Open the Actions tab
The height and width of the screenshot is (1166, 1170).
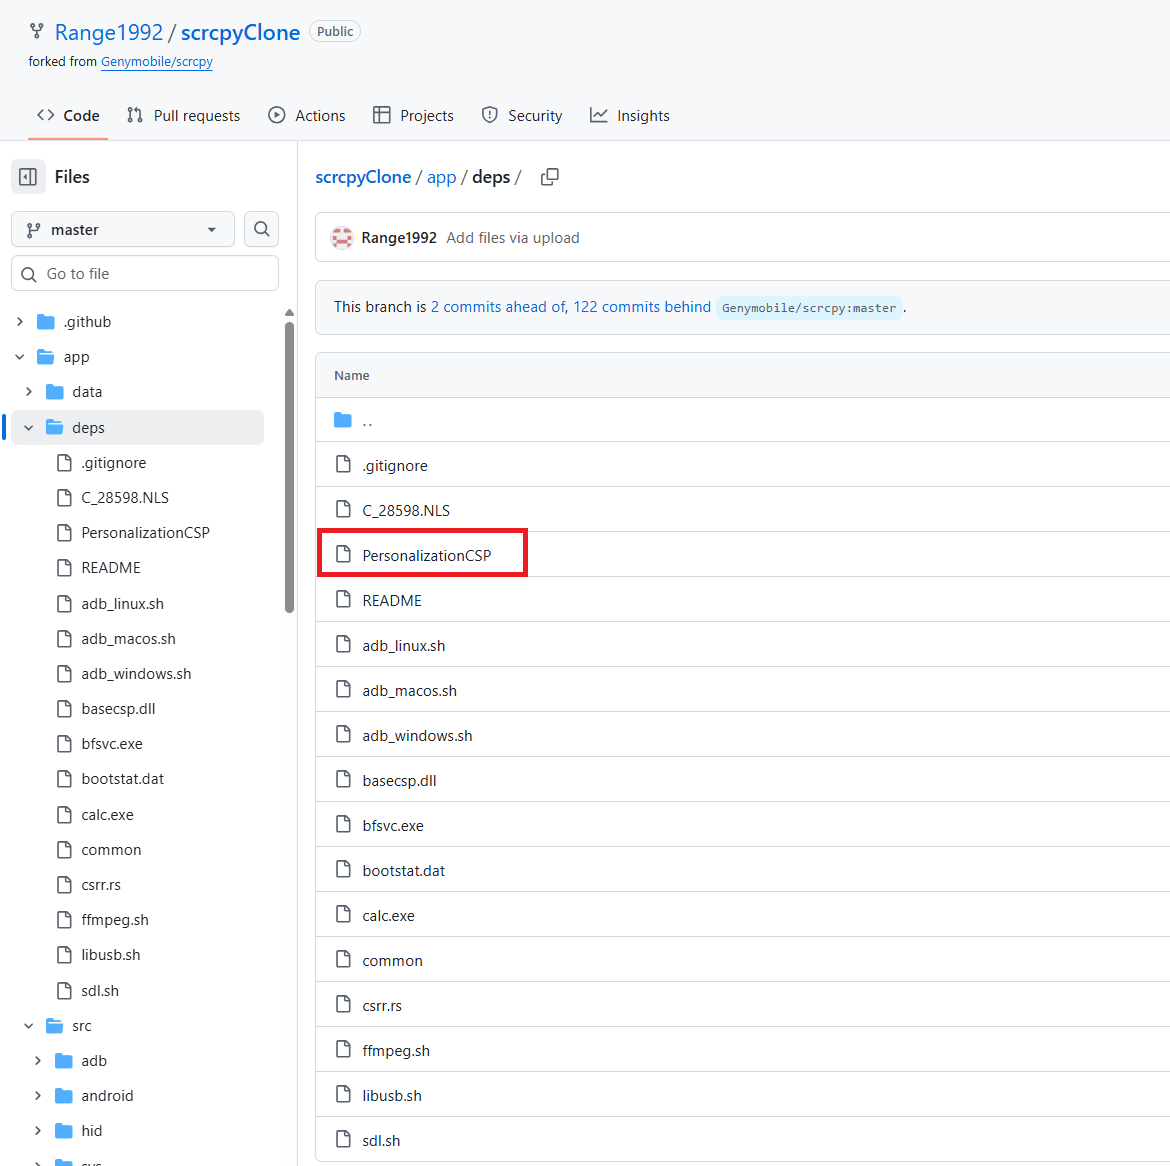307,116
